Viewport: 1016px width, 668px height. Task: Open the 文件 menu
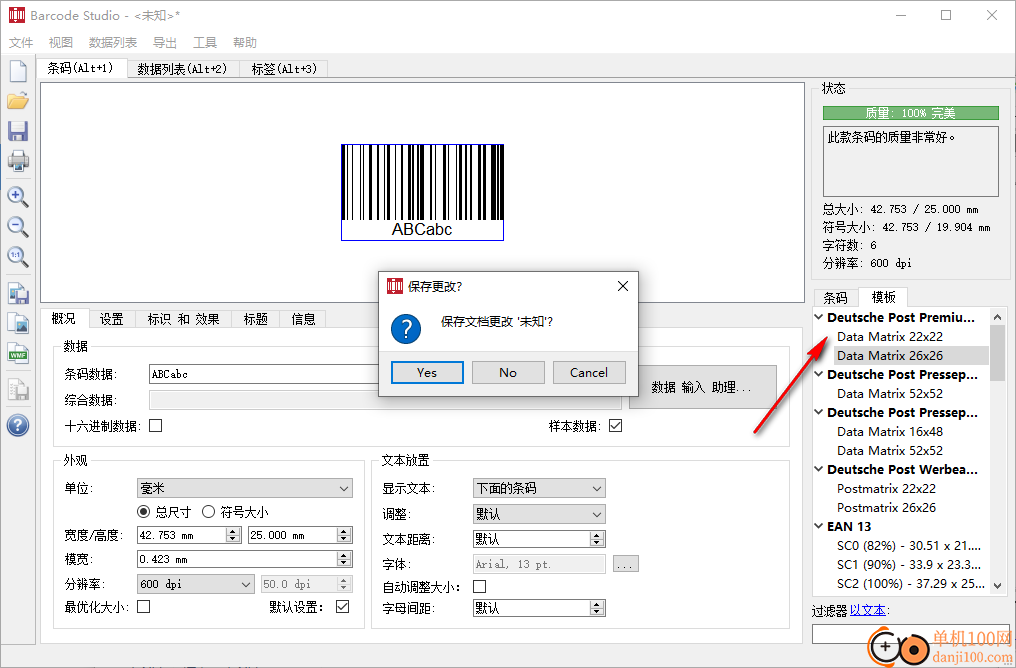click(21, 43)
